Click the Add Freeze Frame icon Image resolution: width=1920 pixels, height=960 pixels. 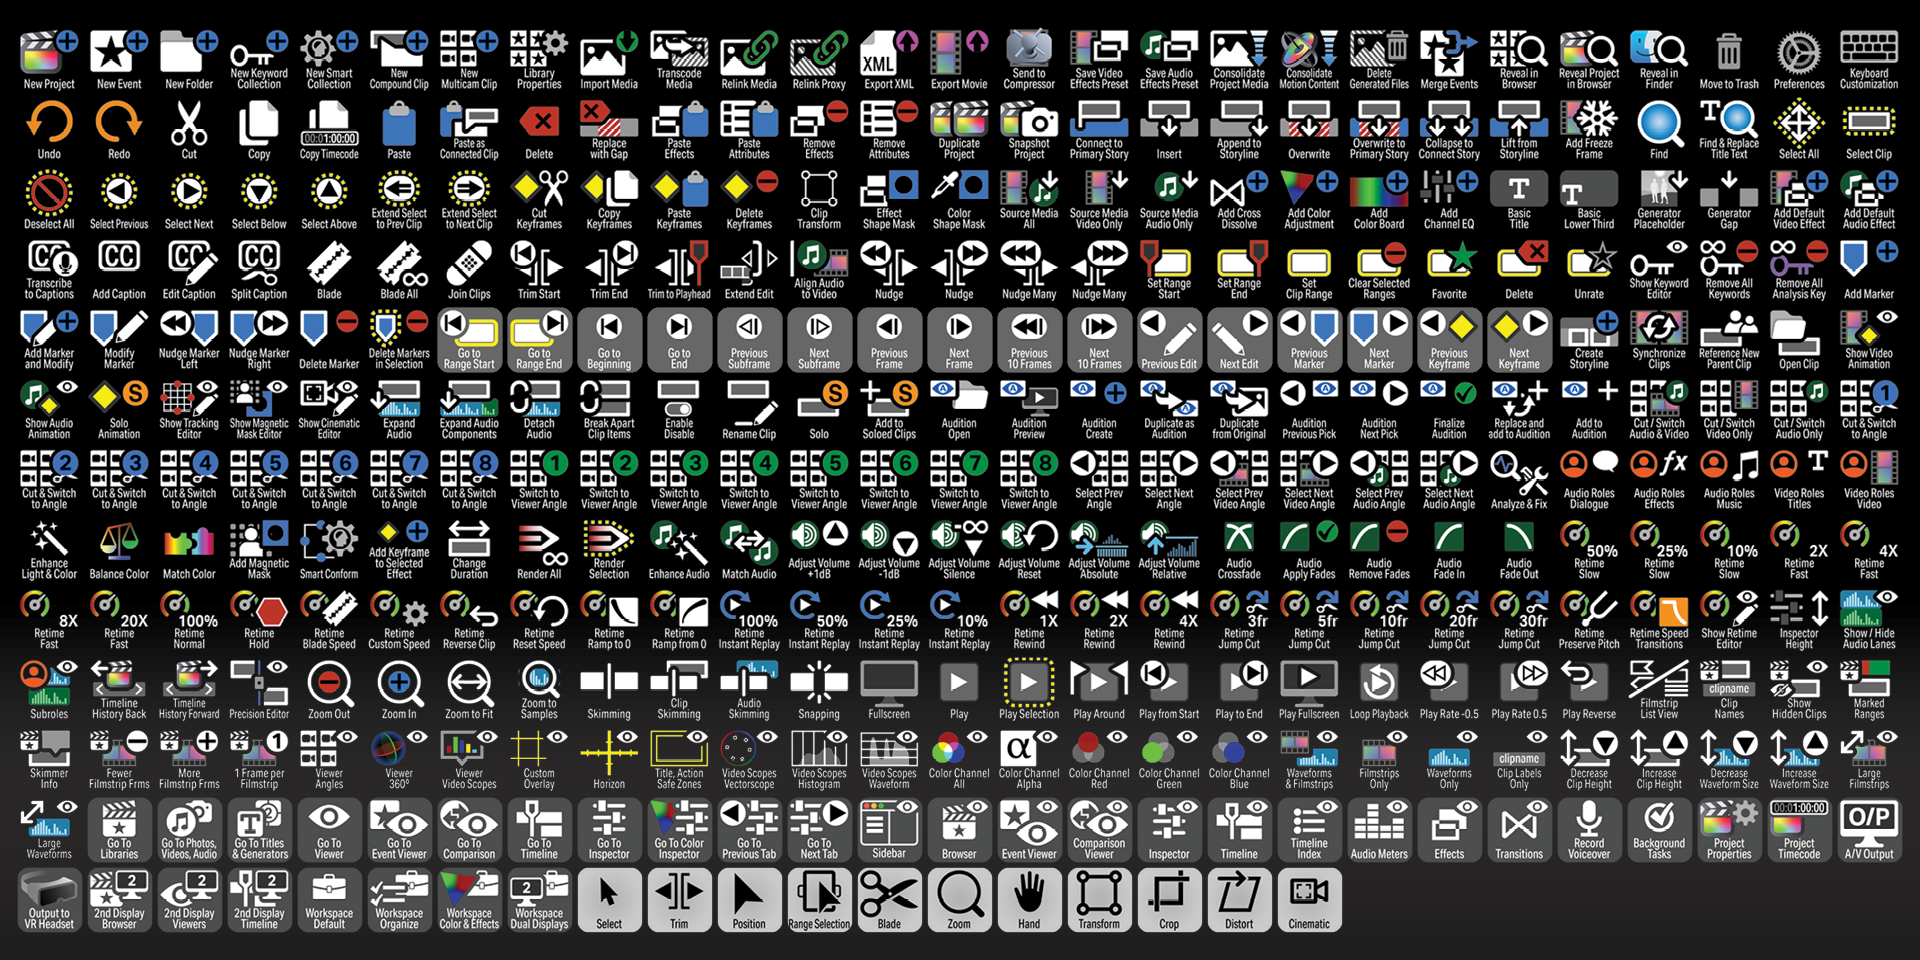point(1589,130)
